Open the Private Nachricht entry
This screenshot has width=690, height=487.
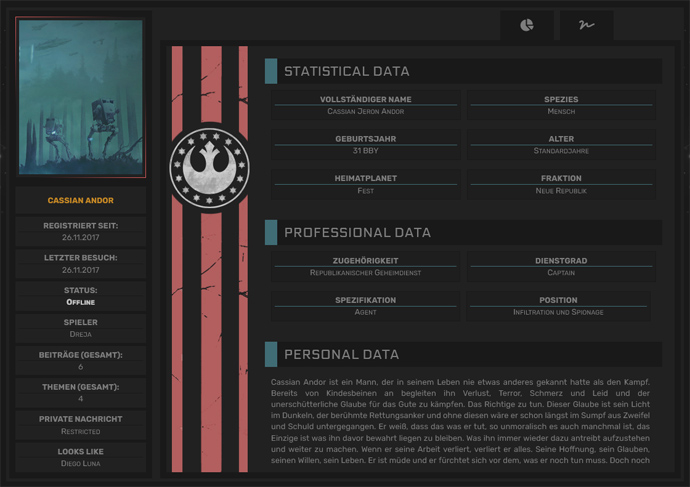point(81,425)
